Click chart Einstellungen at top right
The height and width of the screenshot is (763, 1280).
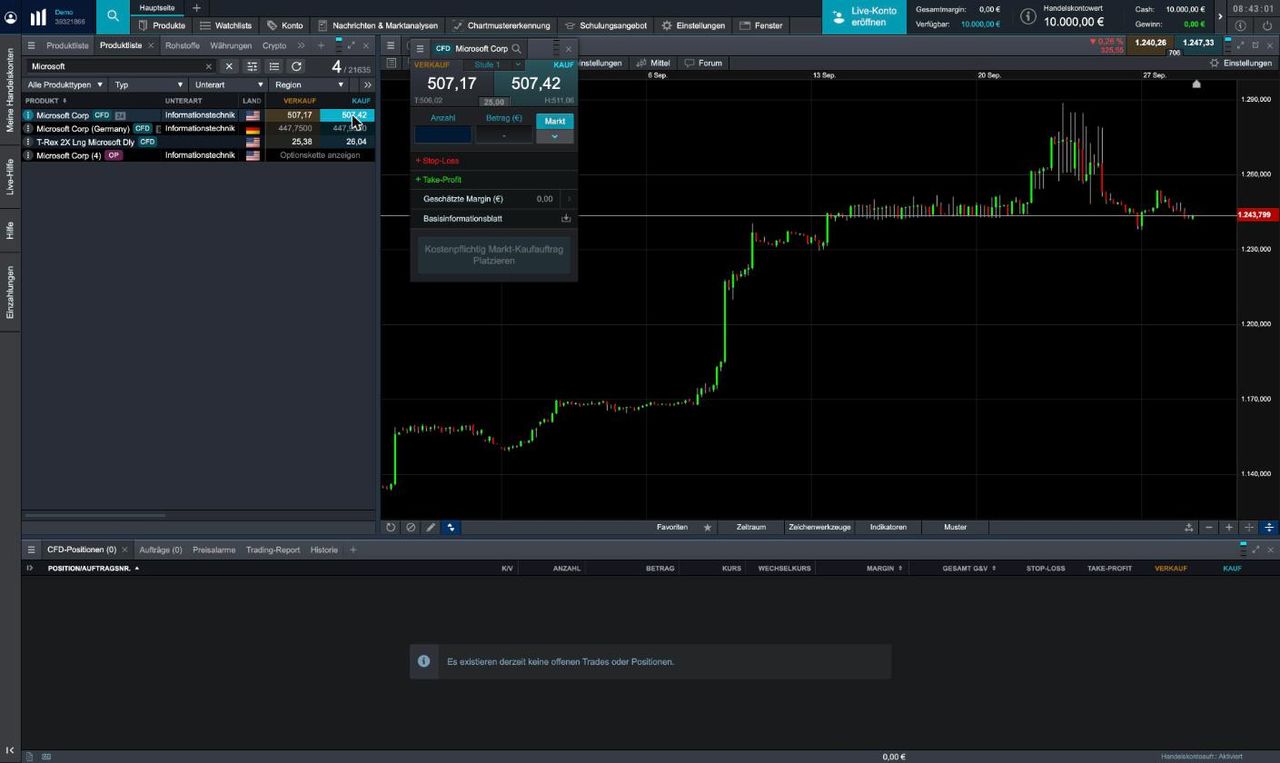[x=1240, y=63]
